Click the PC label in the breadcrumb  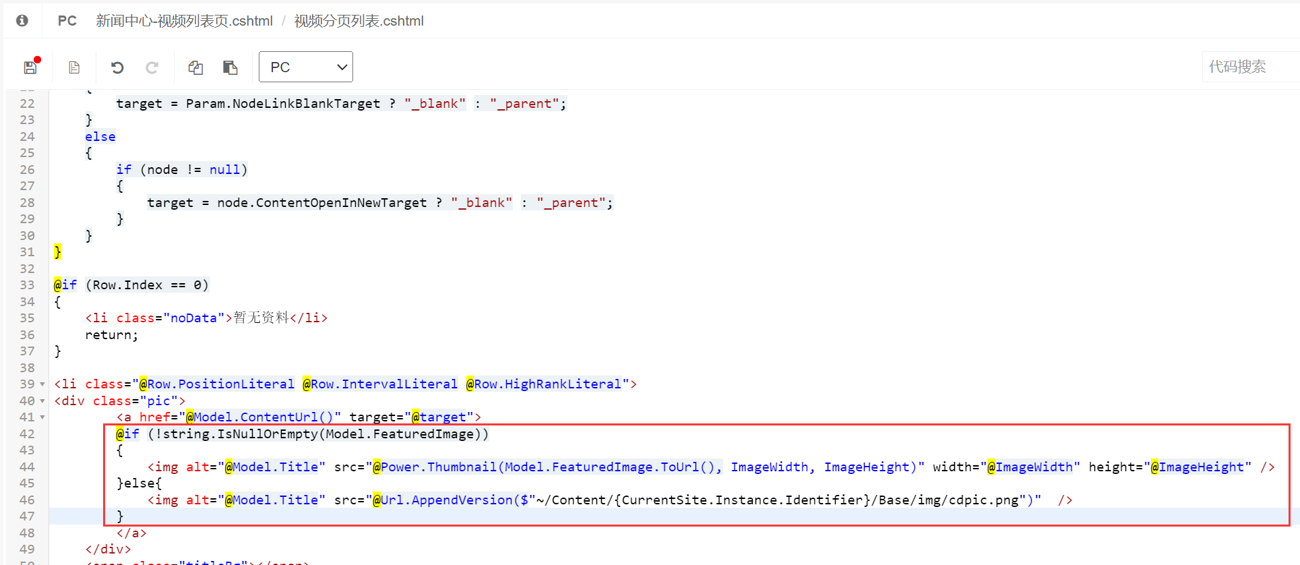[x=67, y=20]
